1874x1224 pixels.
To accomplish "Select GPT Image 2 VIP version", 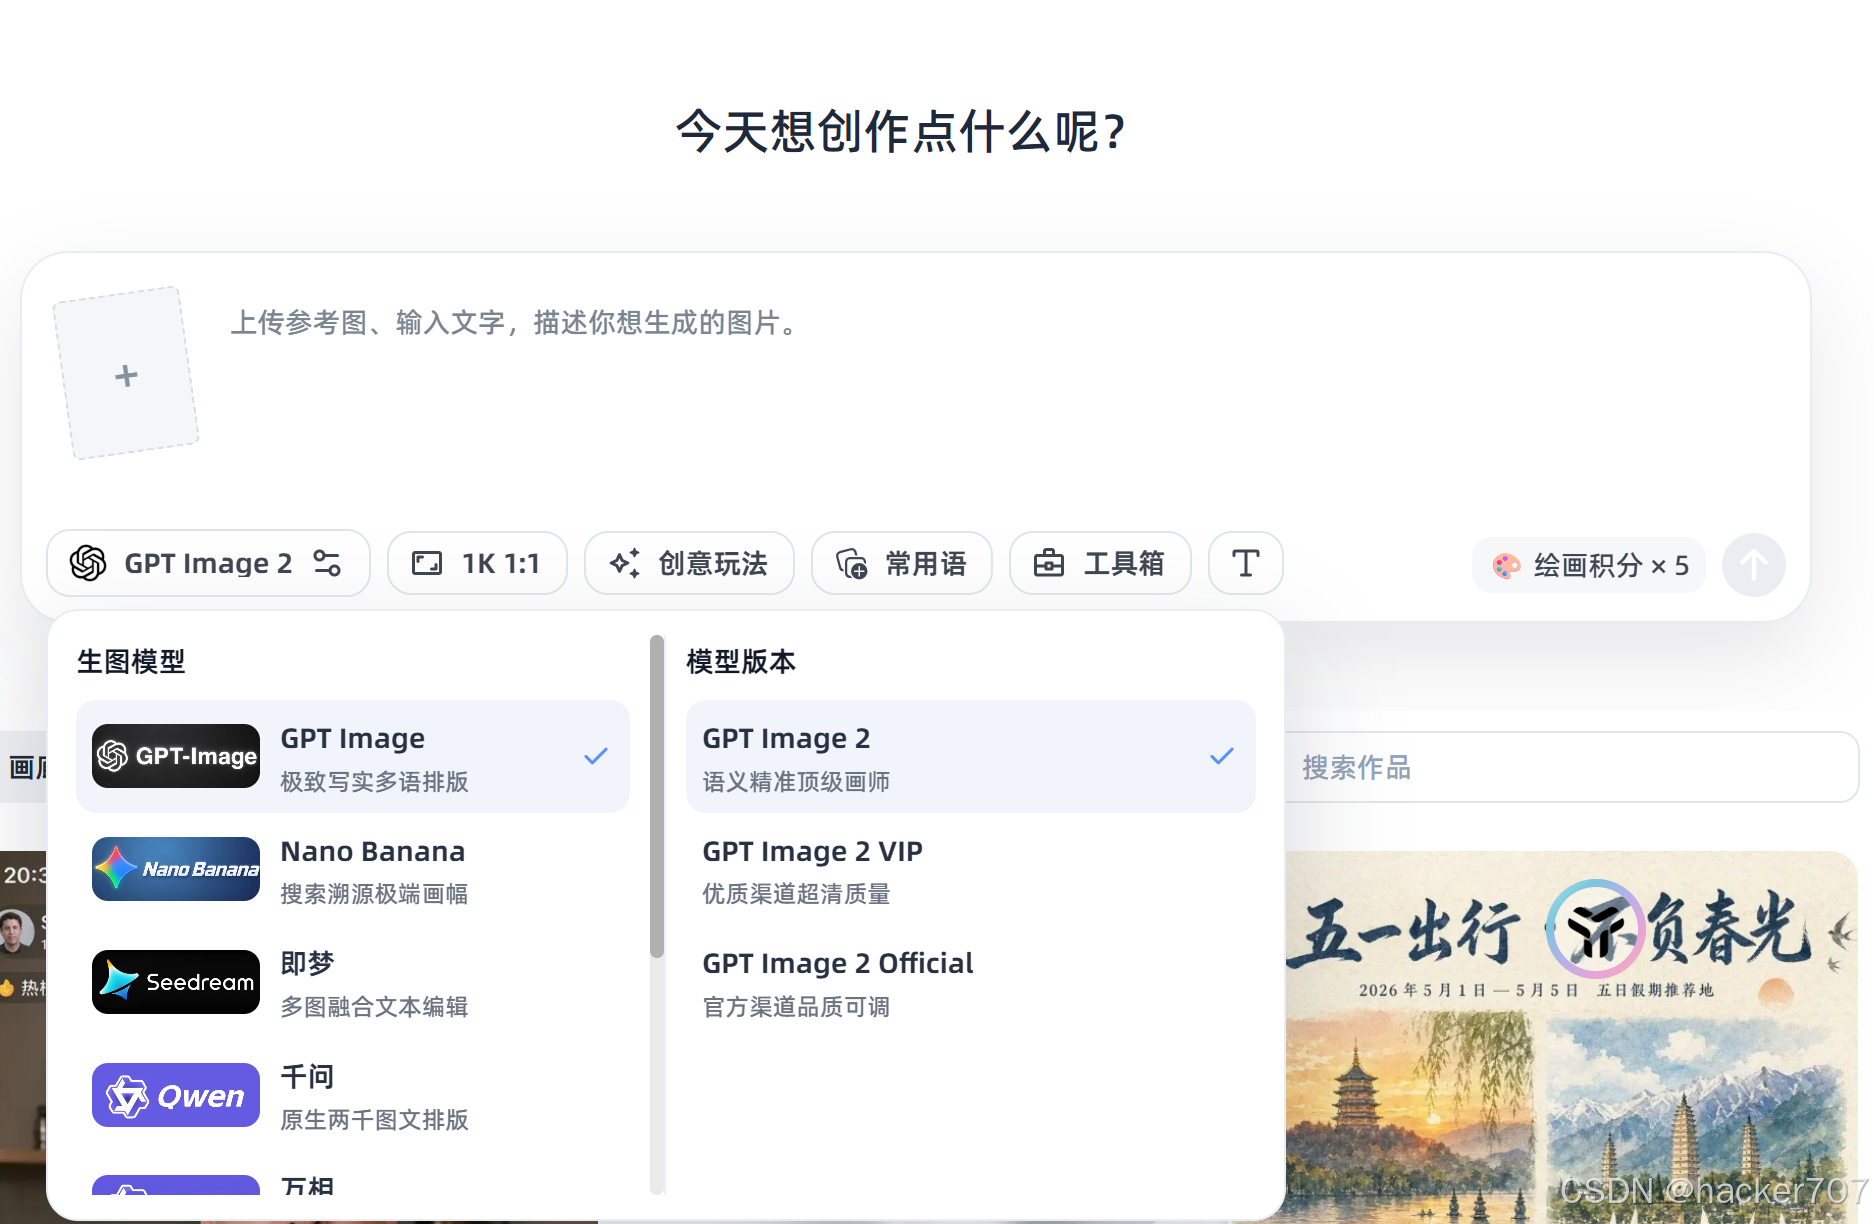I will coord(970,870).
